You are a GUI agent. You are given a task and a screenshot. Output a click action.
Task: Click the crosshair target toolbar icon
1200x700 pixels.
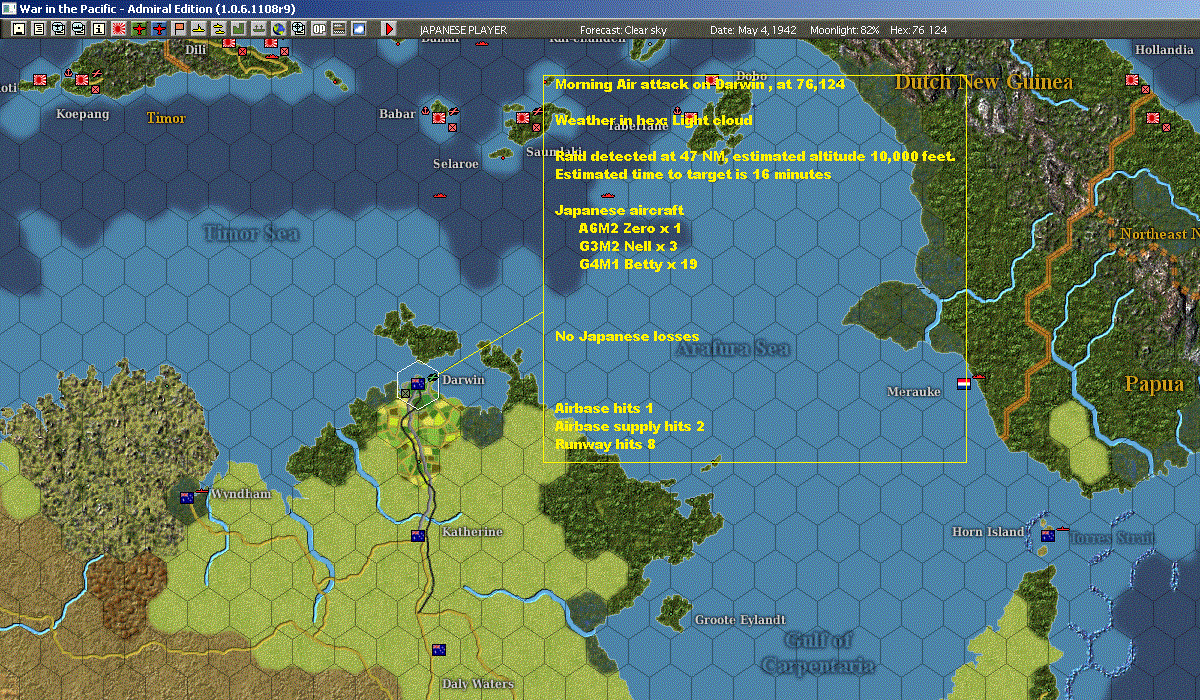pos(298,29)
